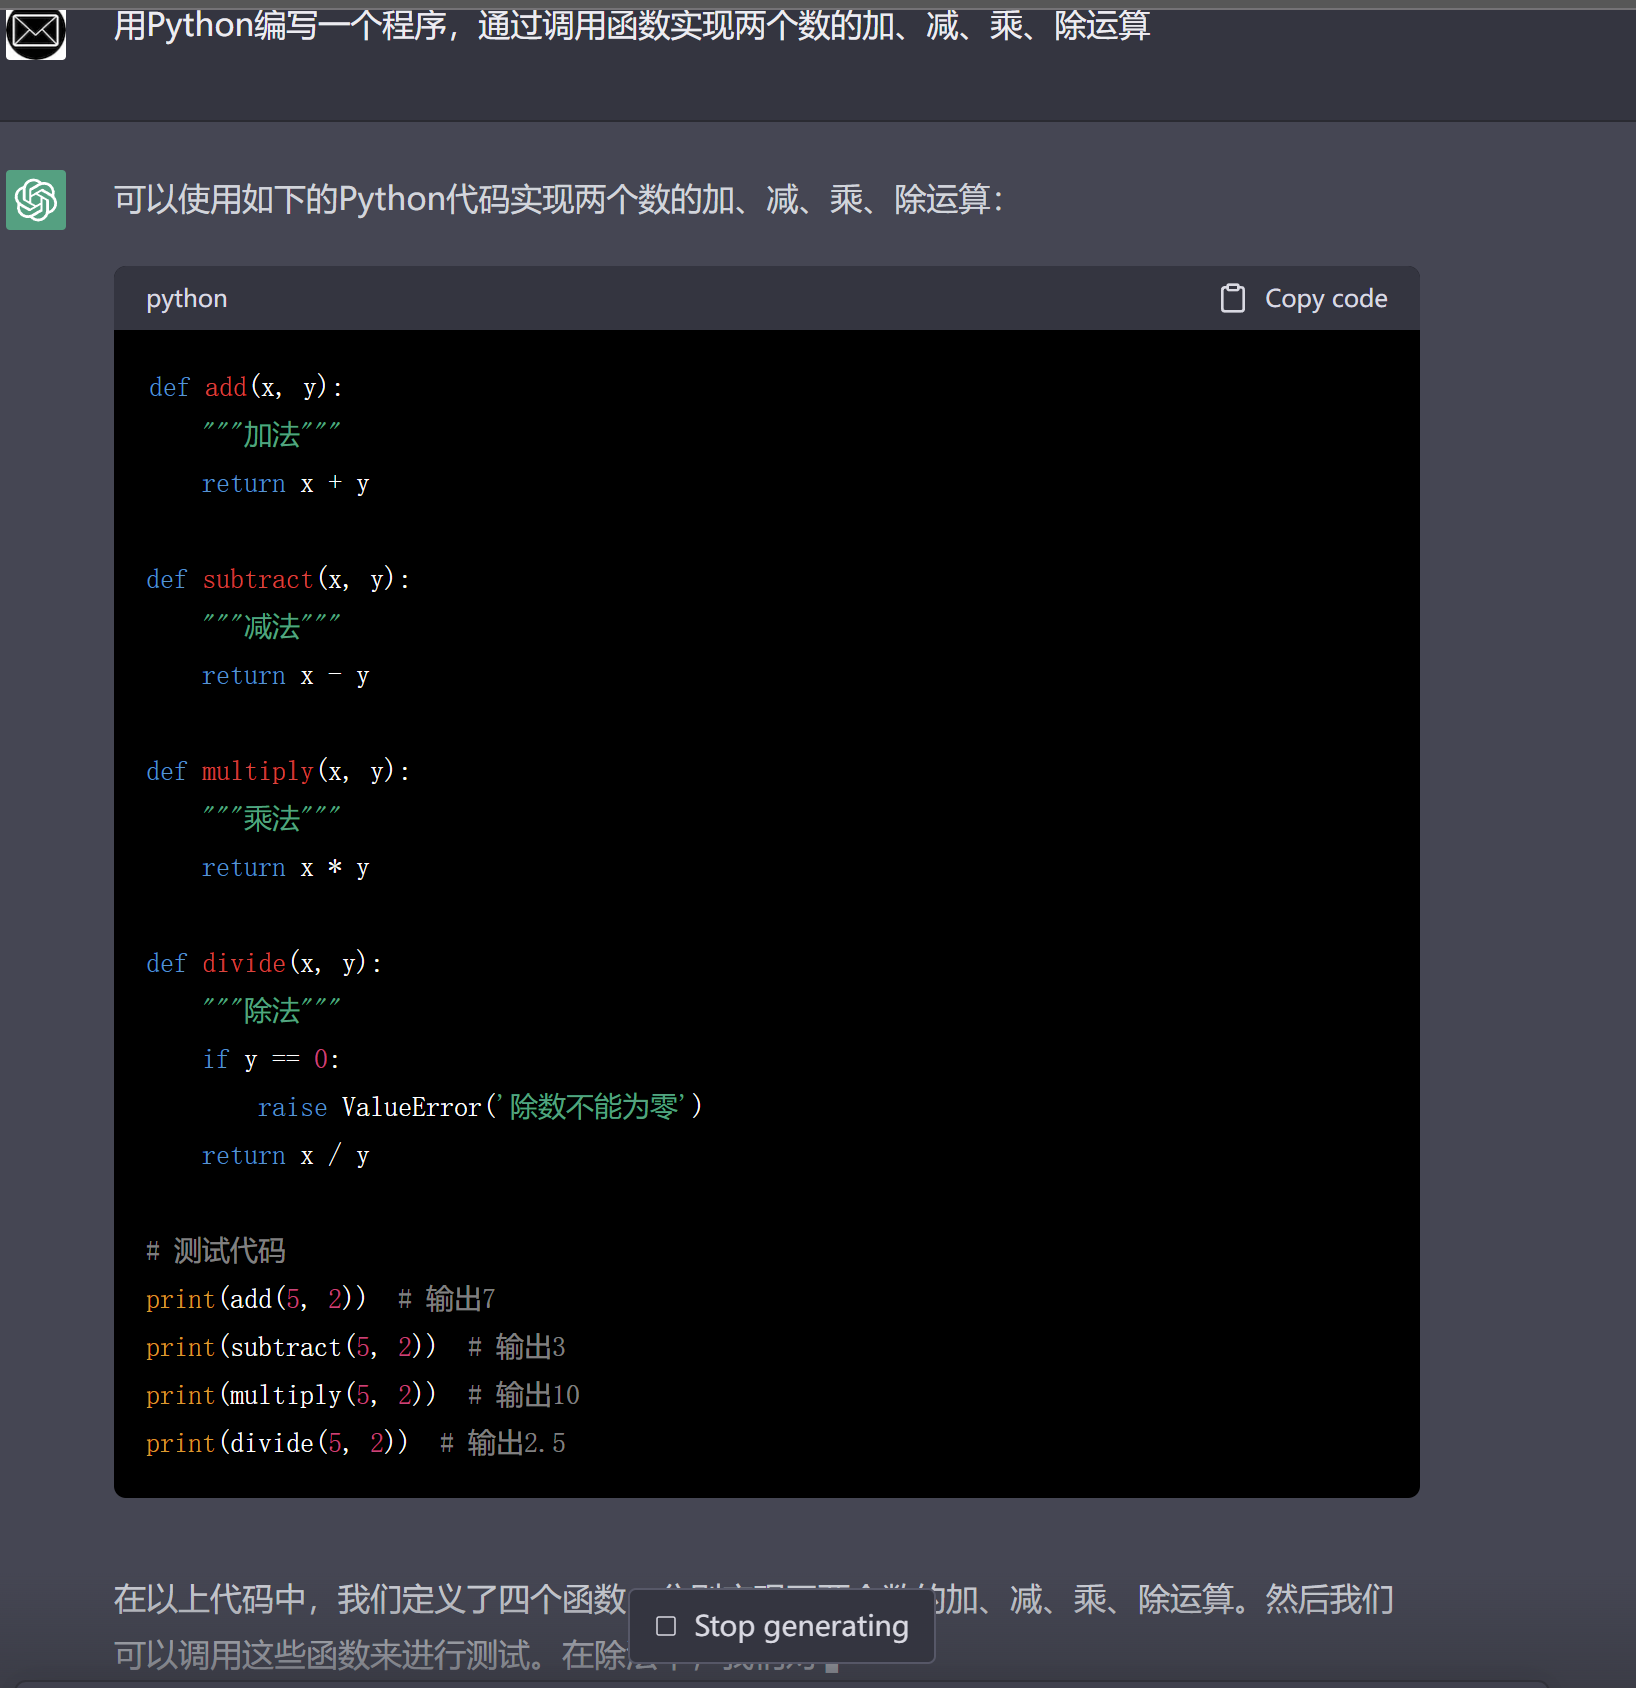This screenshot has height=1688, width=1636.
Task: Stop the response with Stop generating
Action: point(782,1626)
